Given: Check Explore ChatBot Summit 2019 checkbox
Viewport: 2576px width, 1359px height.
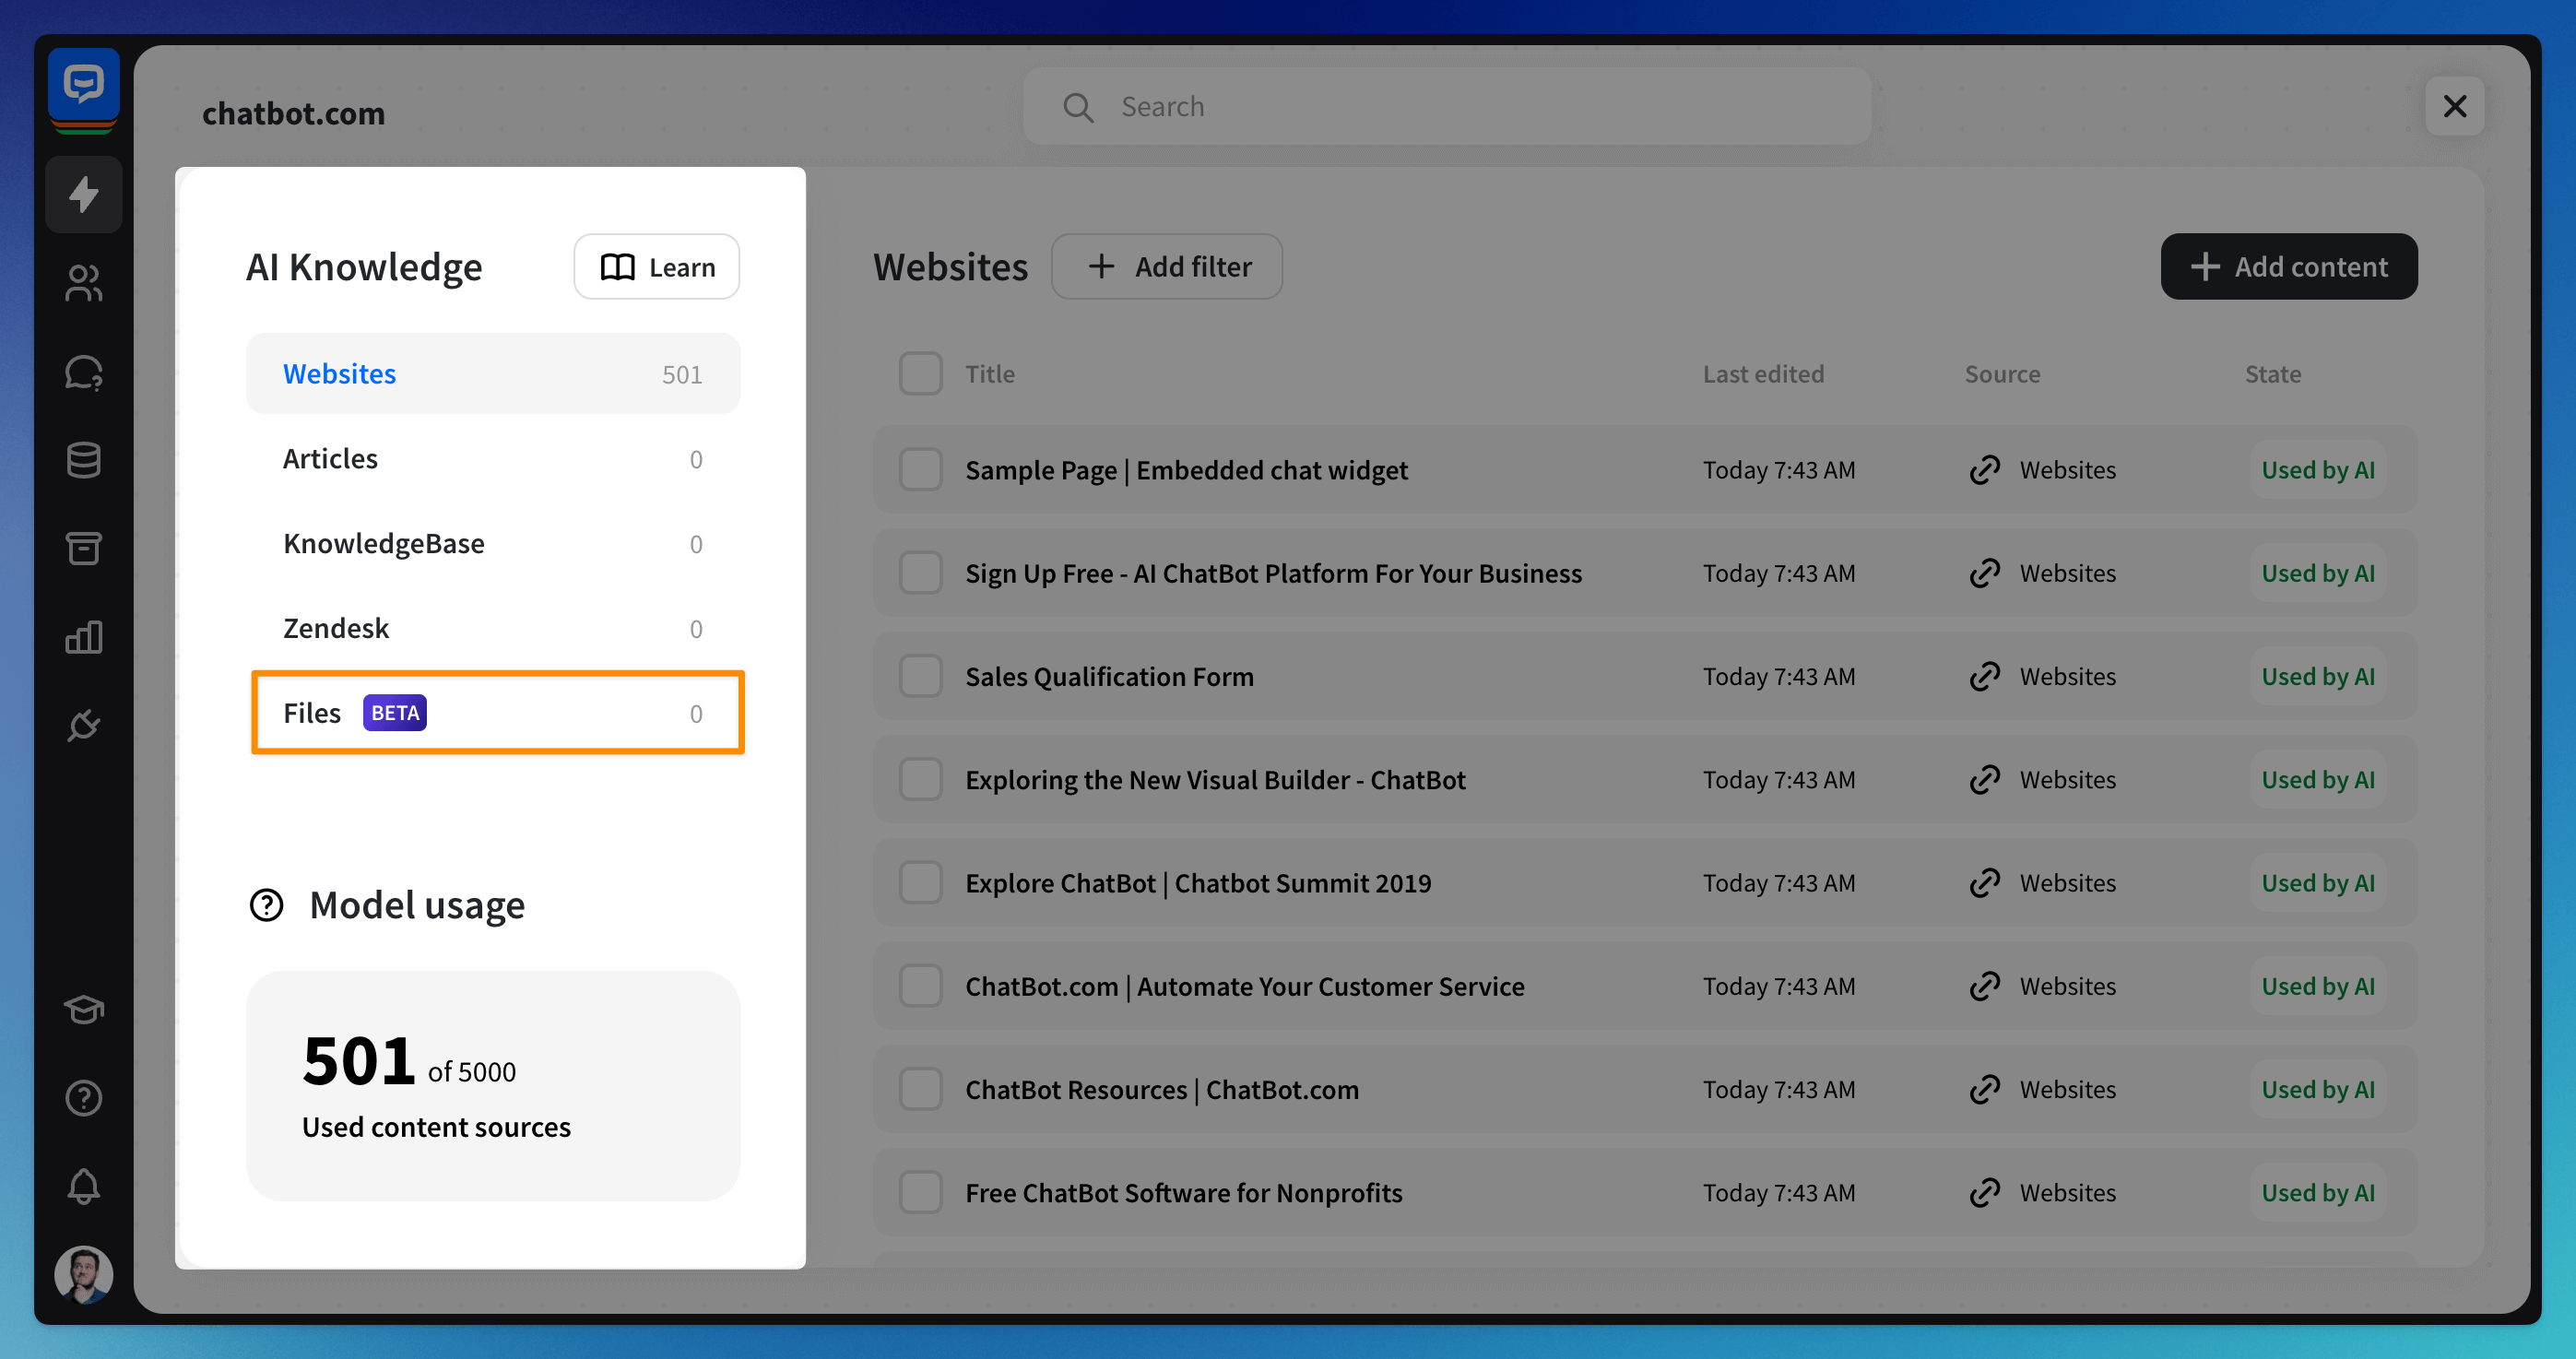Looking at the screenshot, I should click(x=920, y=883).
